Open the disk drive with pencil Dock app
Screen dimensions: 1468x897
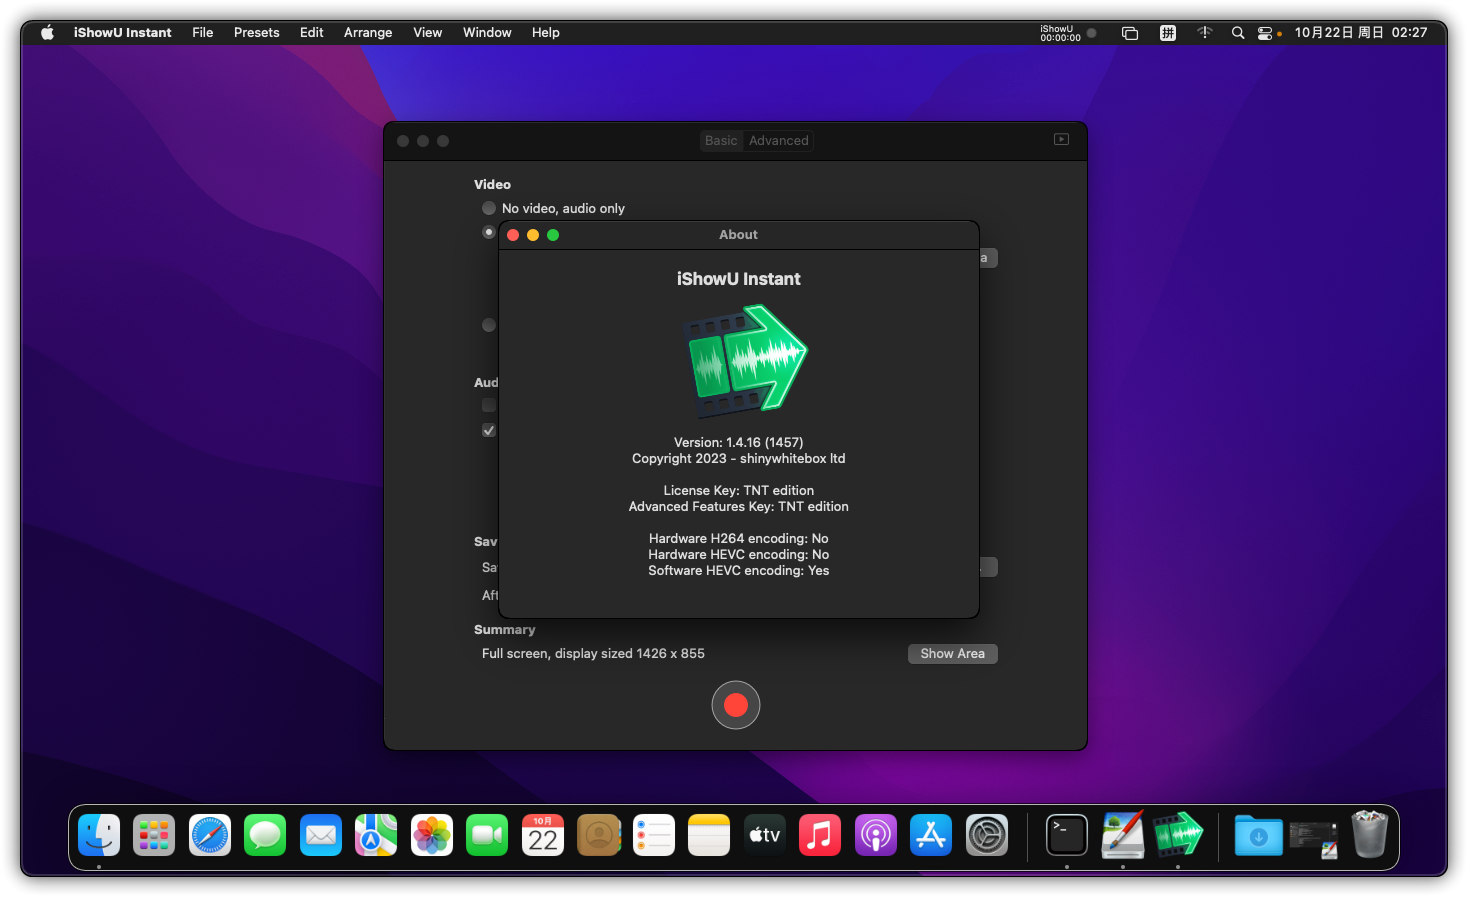click(1123, 835)
